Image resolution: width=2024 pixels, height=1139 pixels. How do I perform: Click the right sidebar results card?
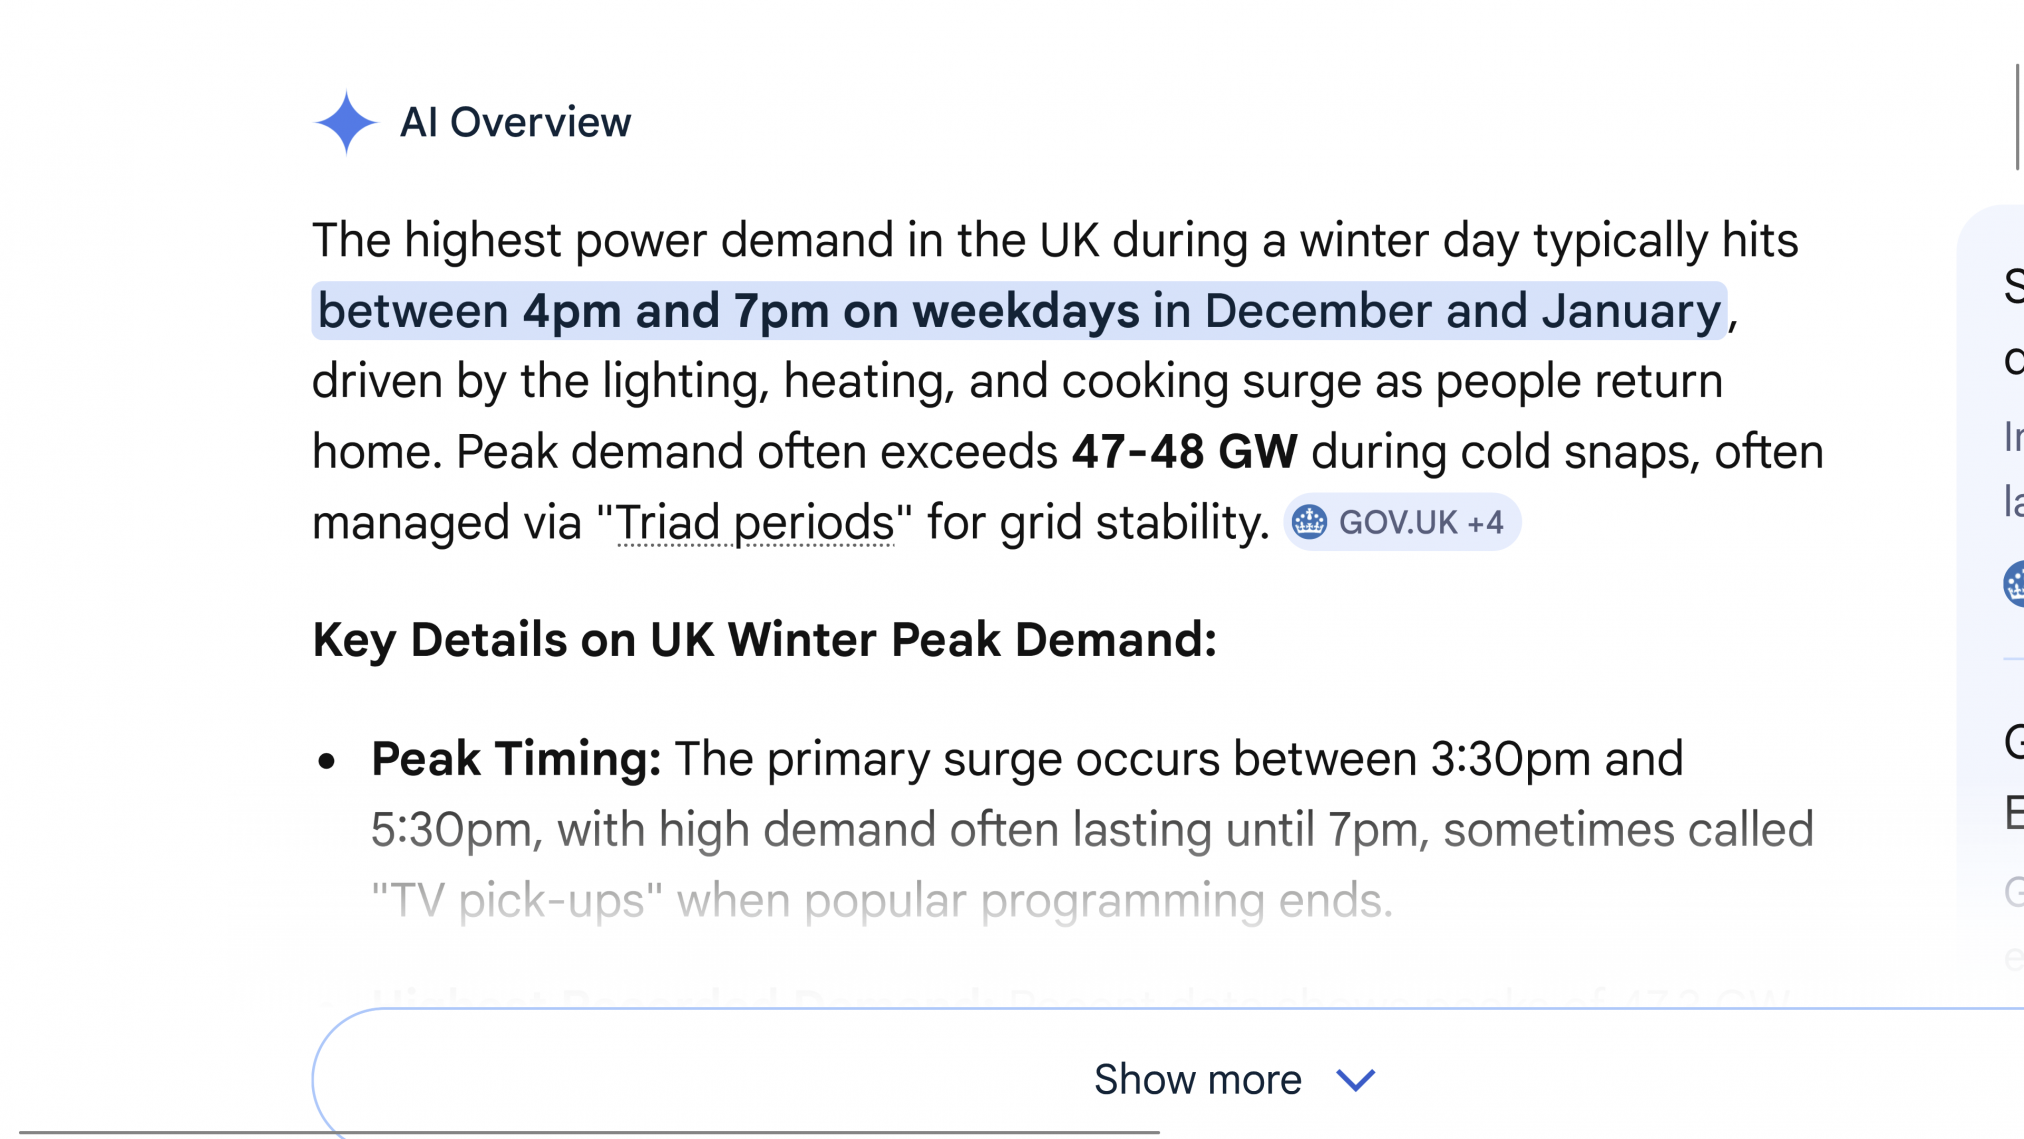pyautogui.click(x=2000, y=450)
